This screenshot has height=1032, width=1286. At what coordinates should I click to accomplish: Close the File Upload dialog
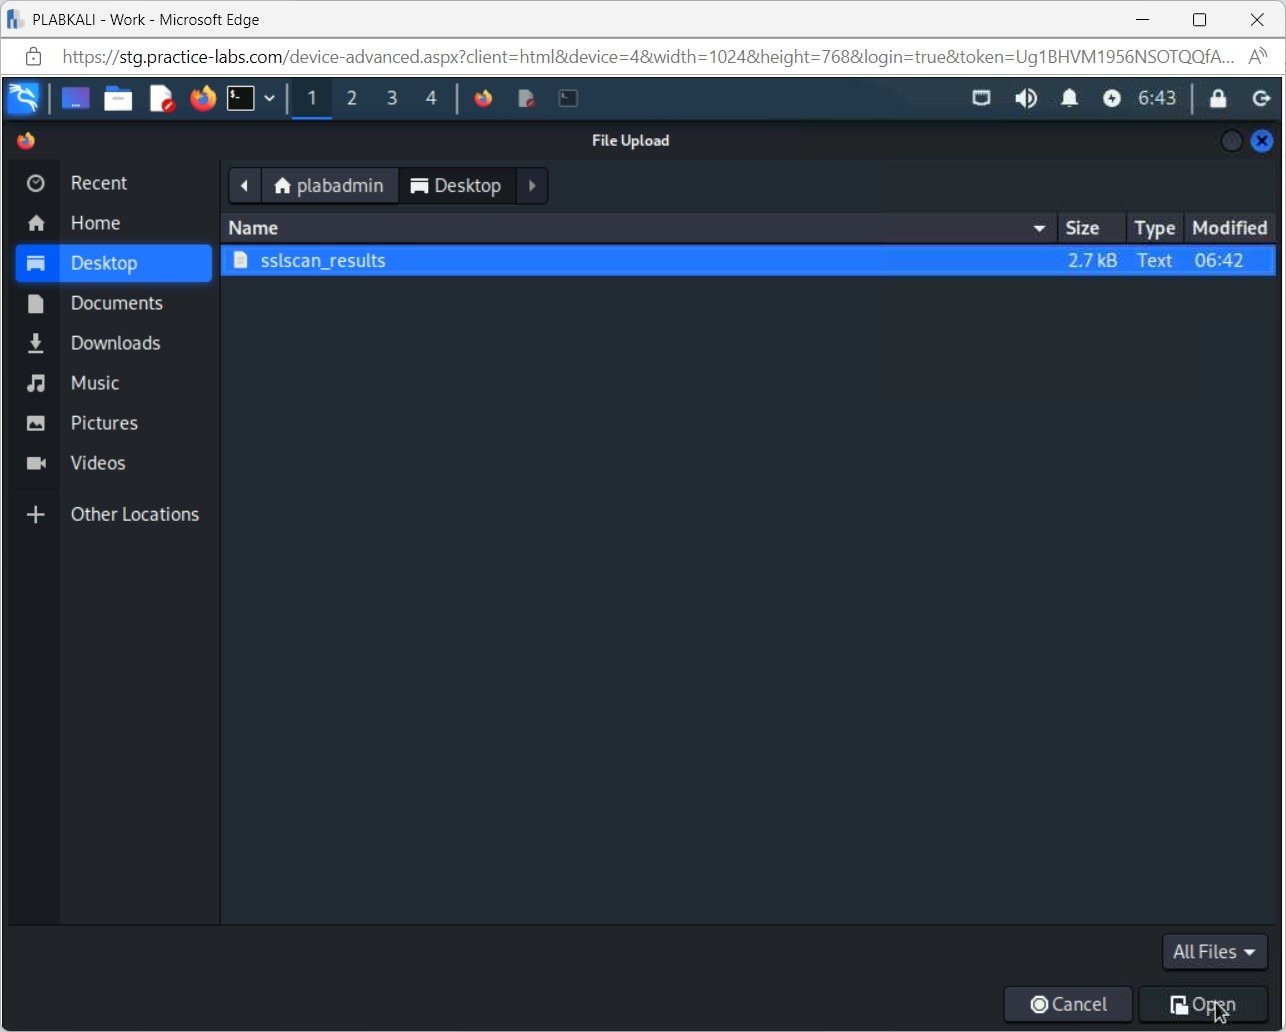click(1262, 141)
